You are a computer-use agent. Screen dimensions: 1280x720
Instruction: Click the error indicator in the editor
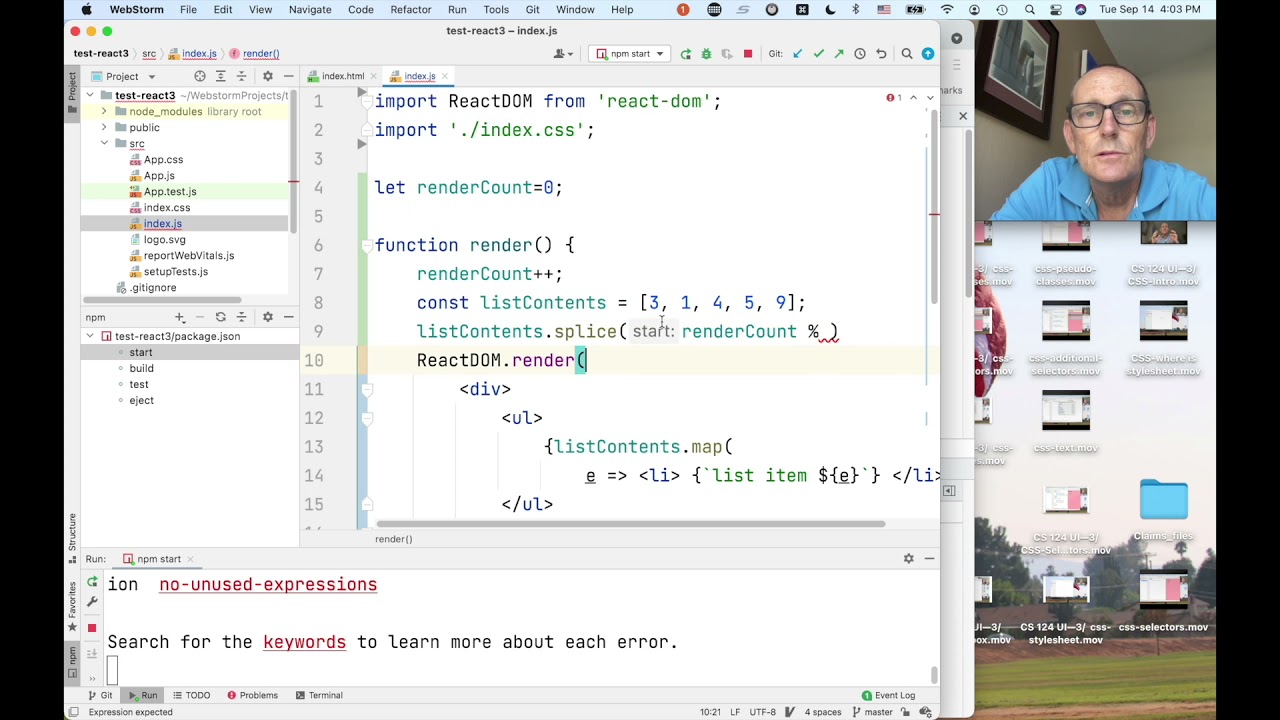(x=894, y=98)
